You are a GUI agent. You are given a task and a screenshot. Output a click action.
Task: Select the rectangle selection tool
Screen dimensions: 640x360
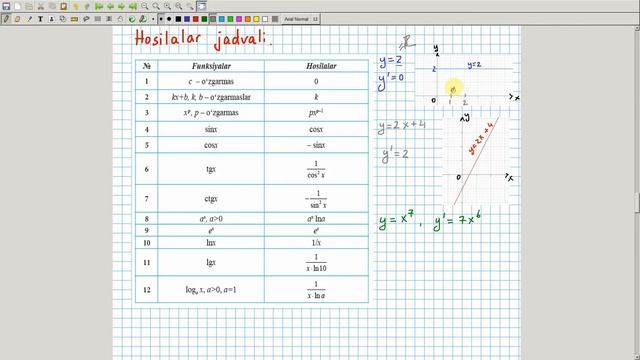98,19
